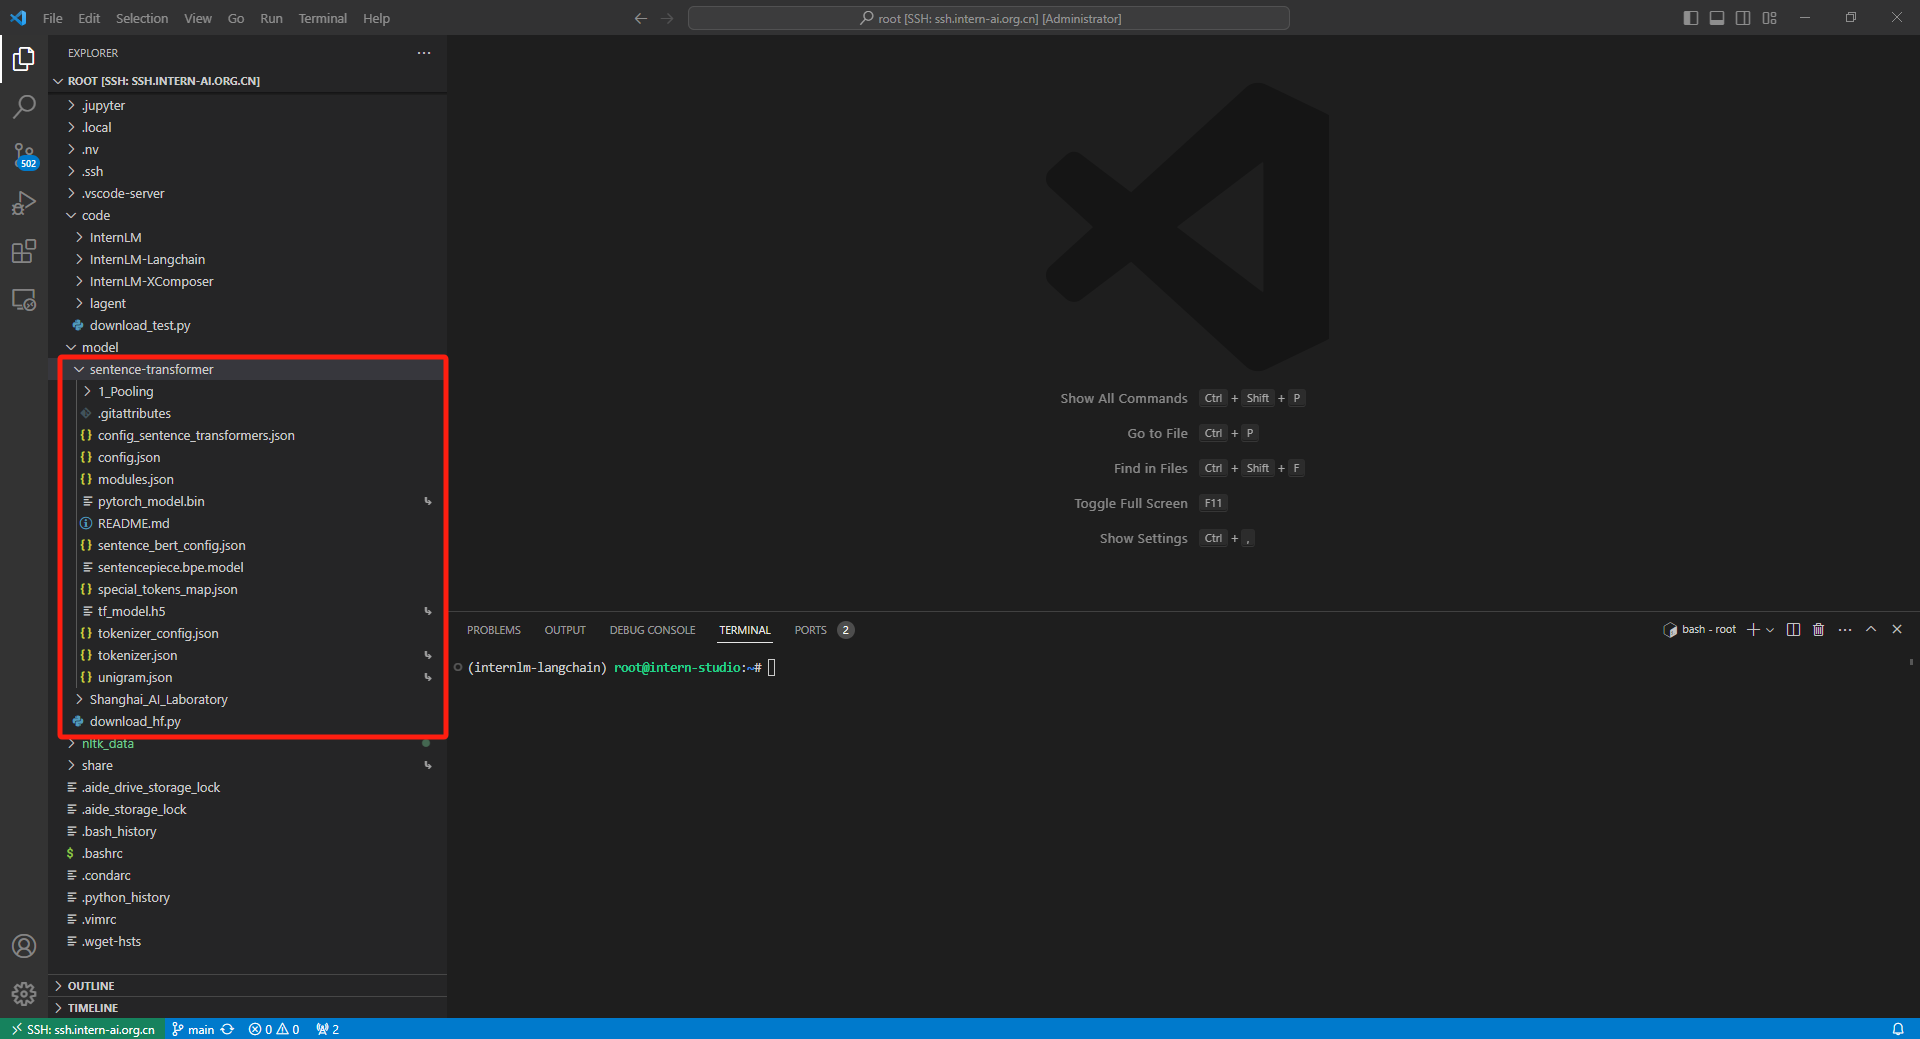Toggle the secondary side bar

(1743, 18)
